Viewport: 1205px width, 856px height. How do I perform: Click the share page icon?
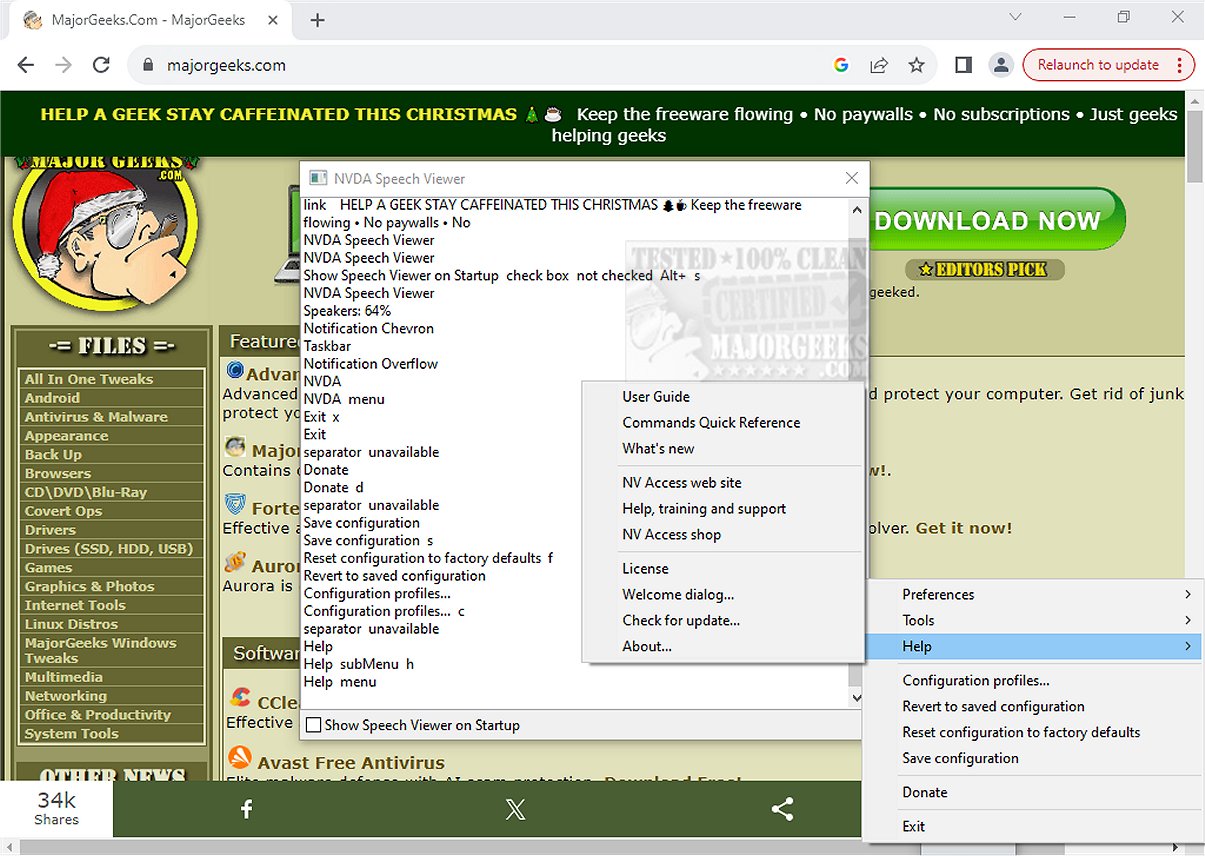click(x=879, y=65)
